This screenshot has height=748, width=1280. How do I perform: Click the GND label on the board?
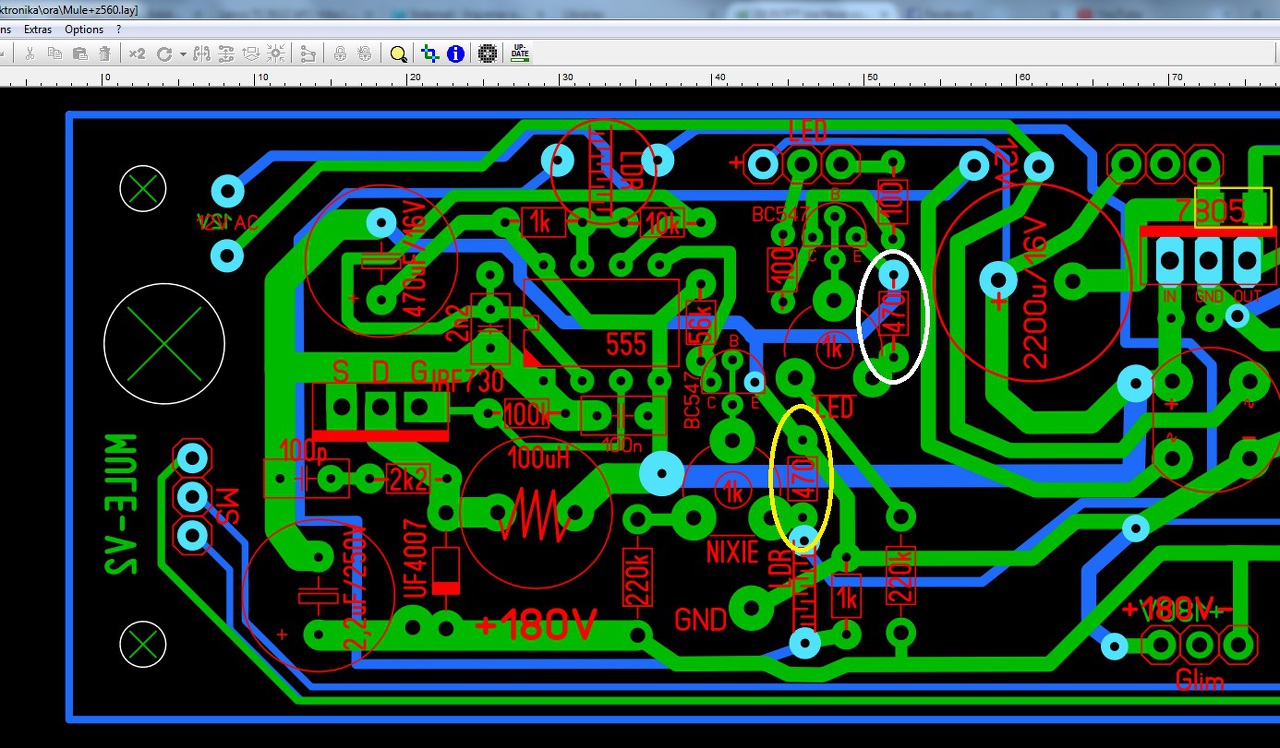click(x=700, y=620)
